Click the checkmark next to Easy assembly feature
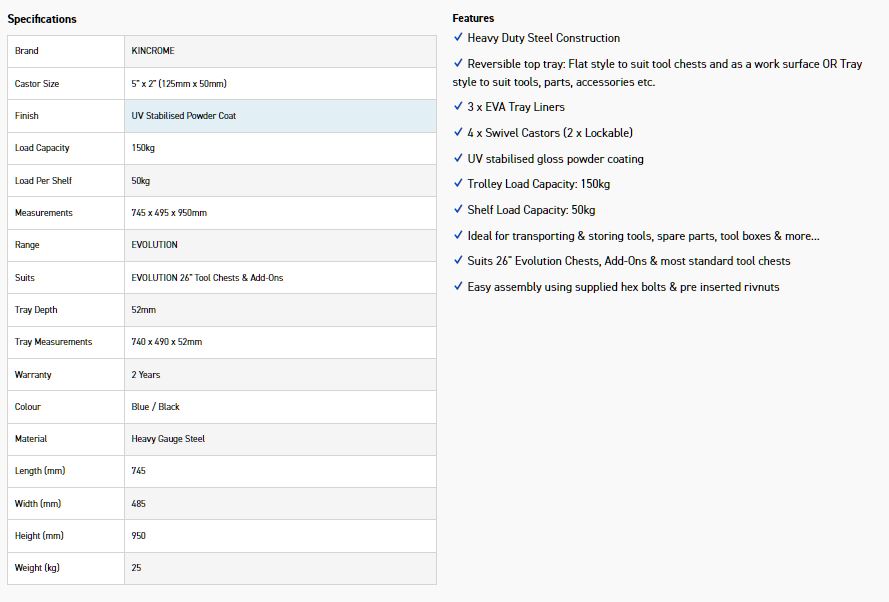The width and height of the screenshot is (889, 602). click(x=457, y=287)
